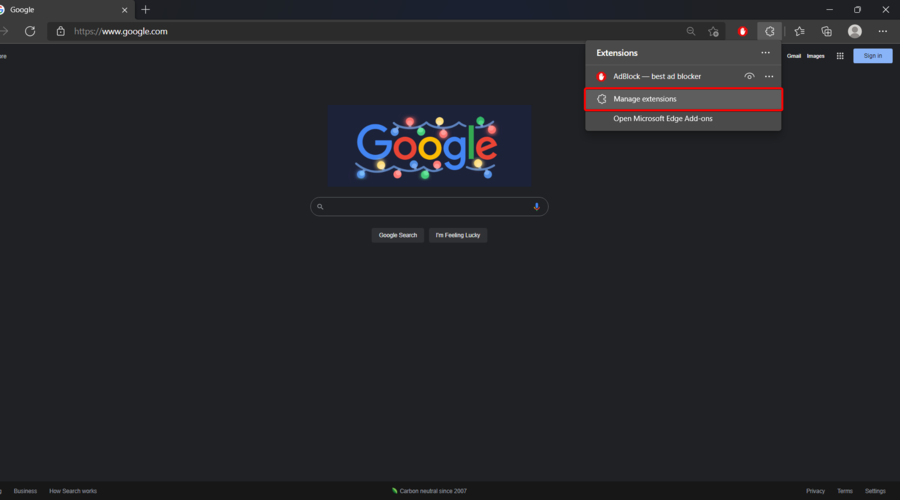Screen dimensions: 900x500
Task: Add this page to favorites star icon
Action: click(x=713, y=32)
